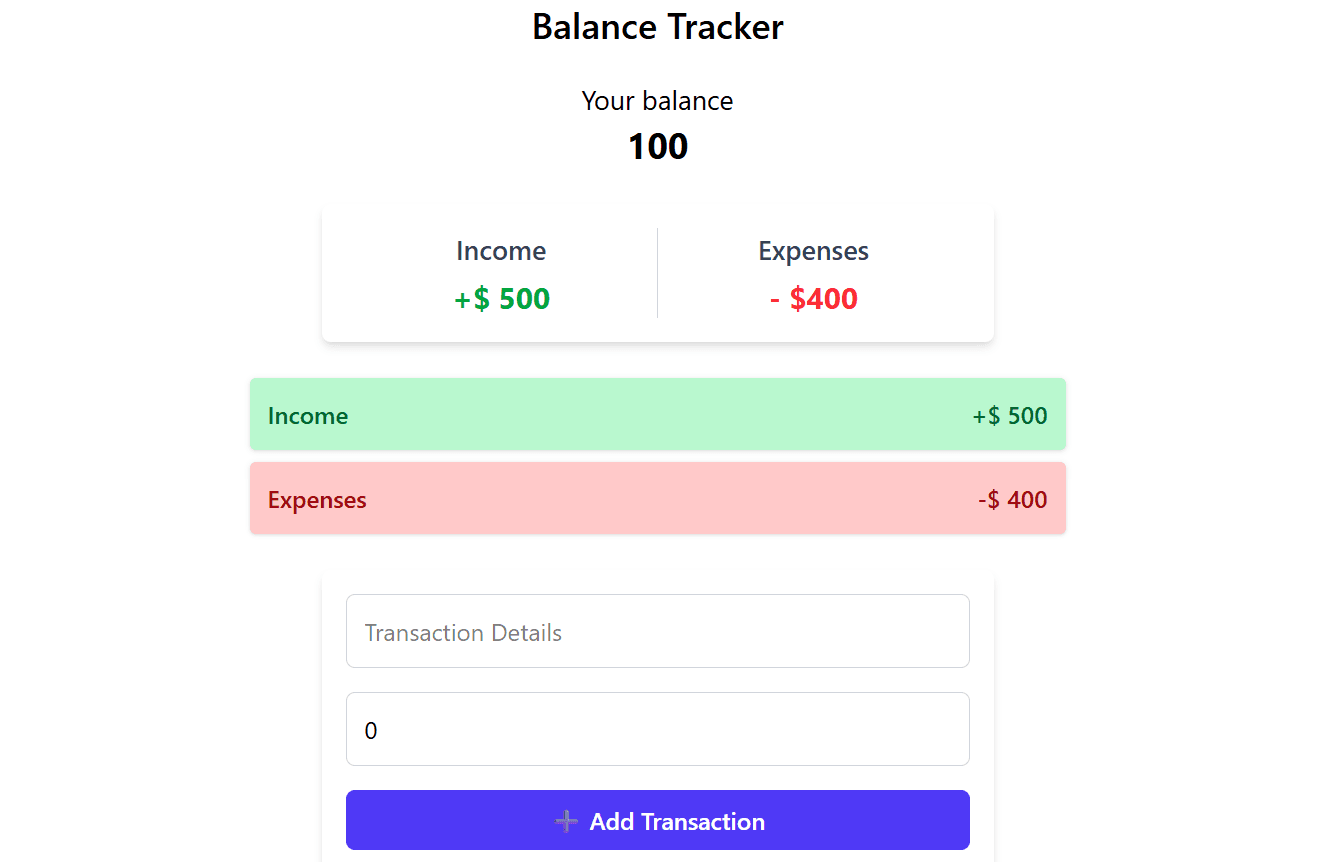Viewport: 1323px width, 862px height.
Task: Click the Expenses word in the red row
Action: click(x=317, y=499)
